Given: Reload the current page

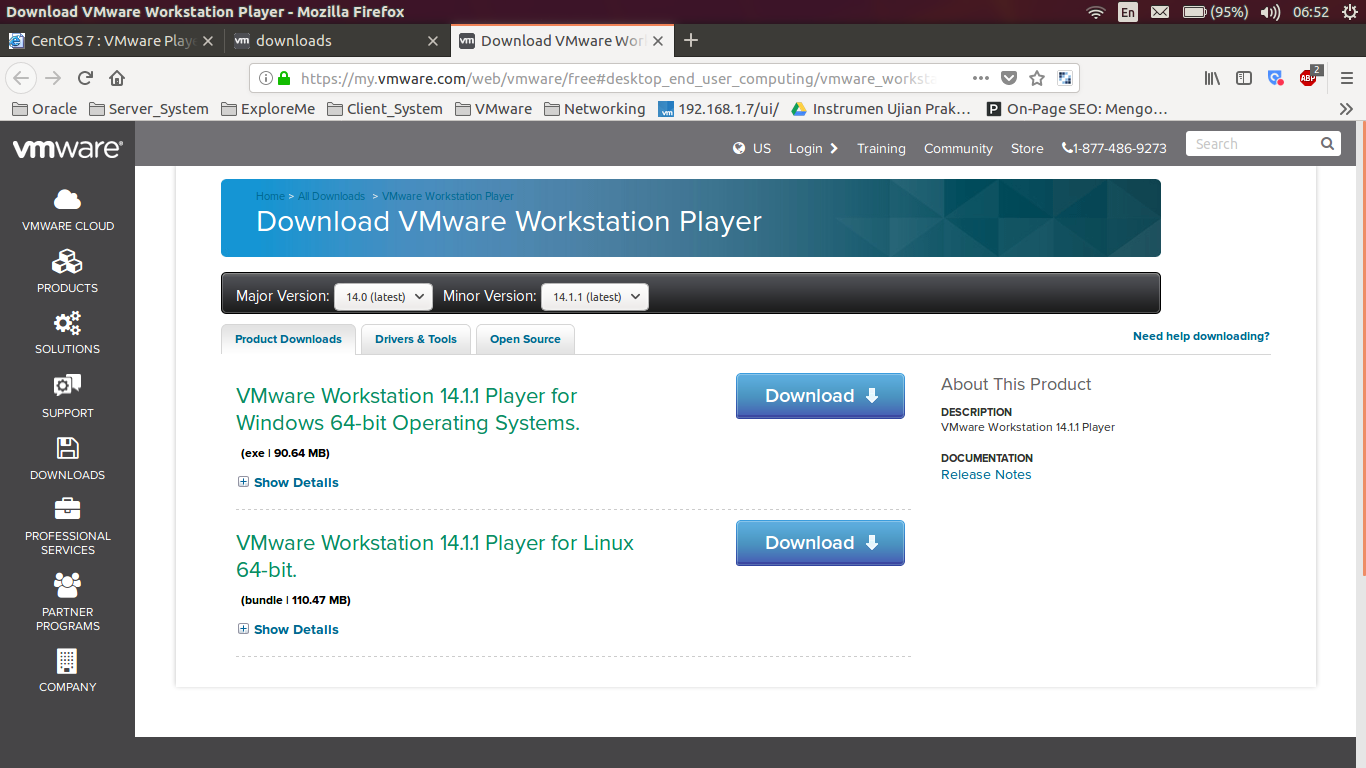Looking at the screenshot, I should (x=85, y=78).
